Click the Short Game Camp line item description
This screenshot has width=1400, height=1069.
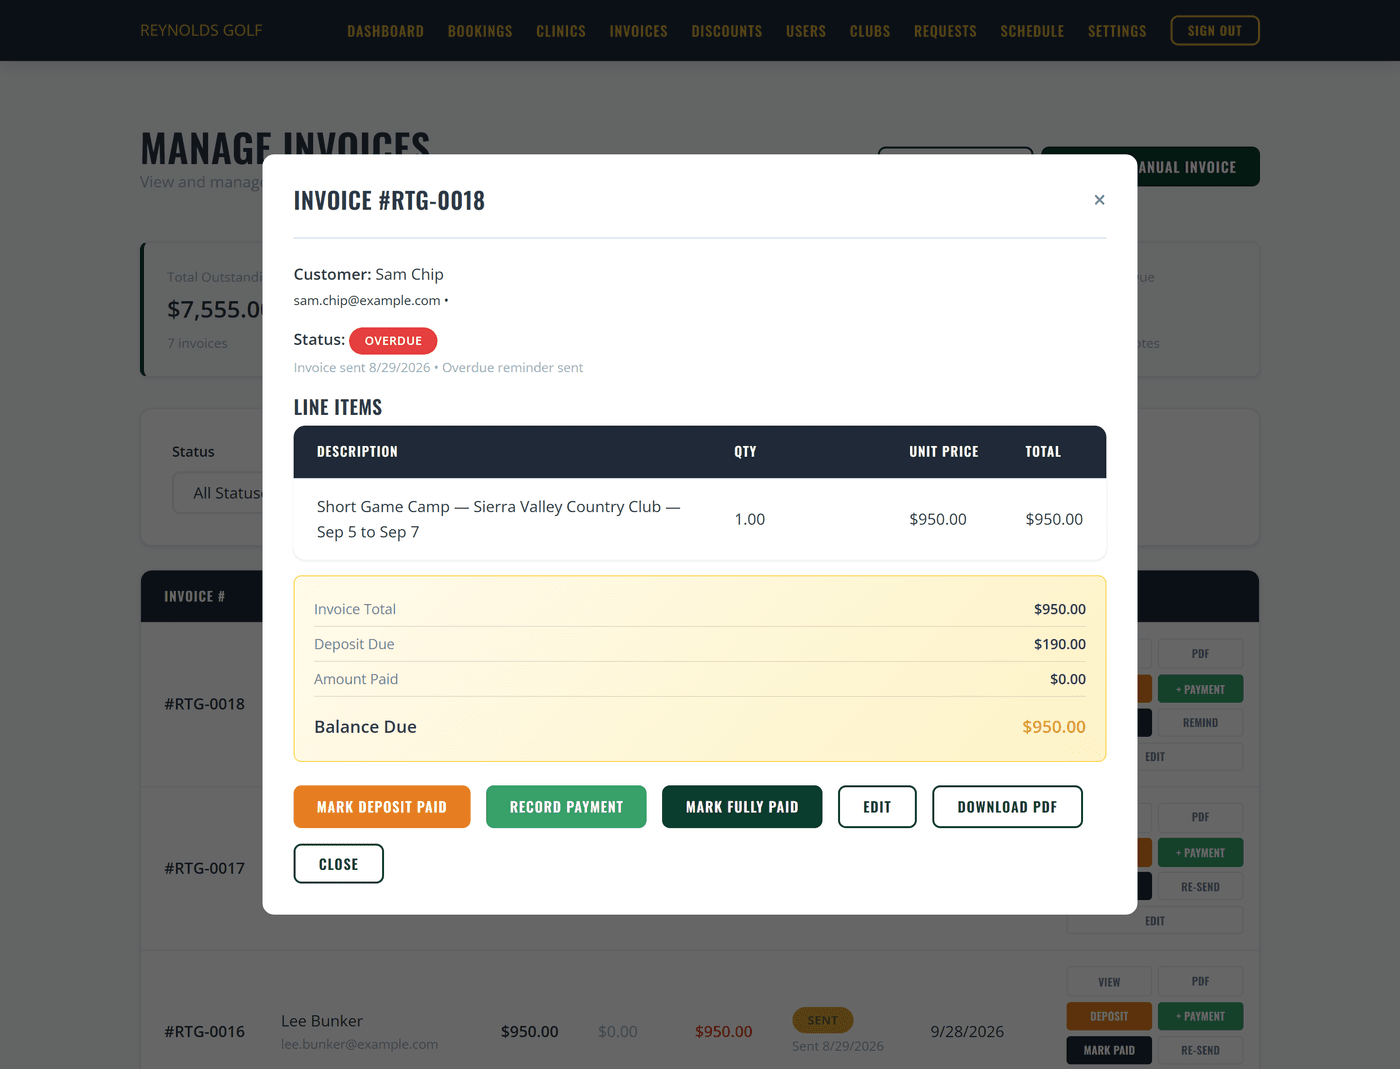(498, 519)
